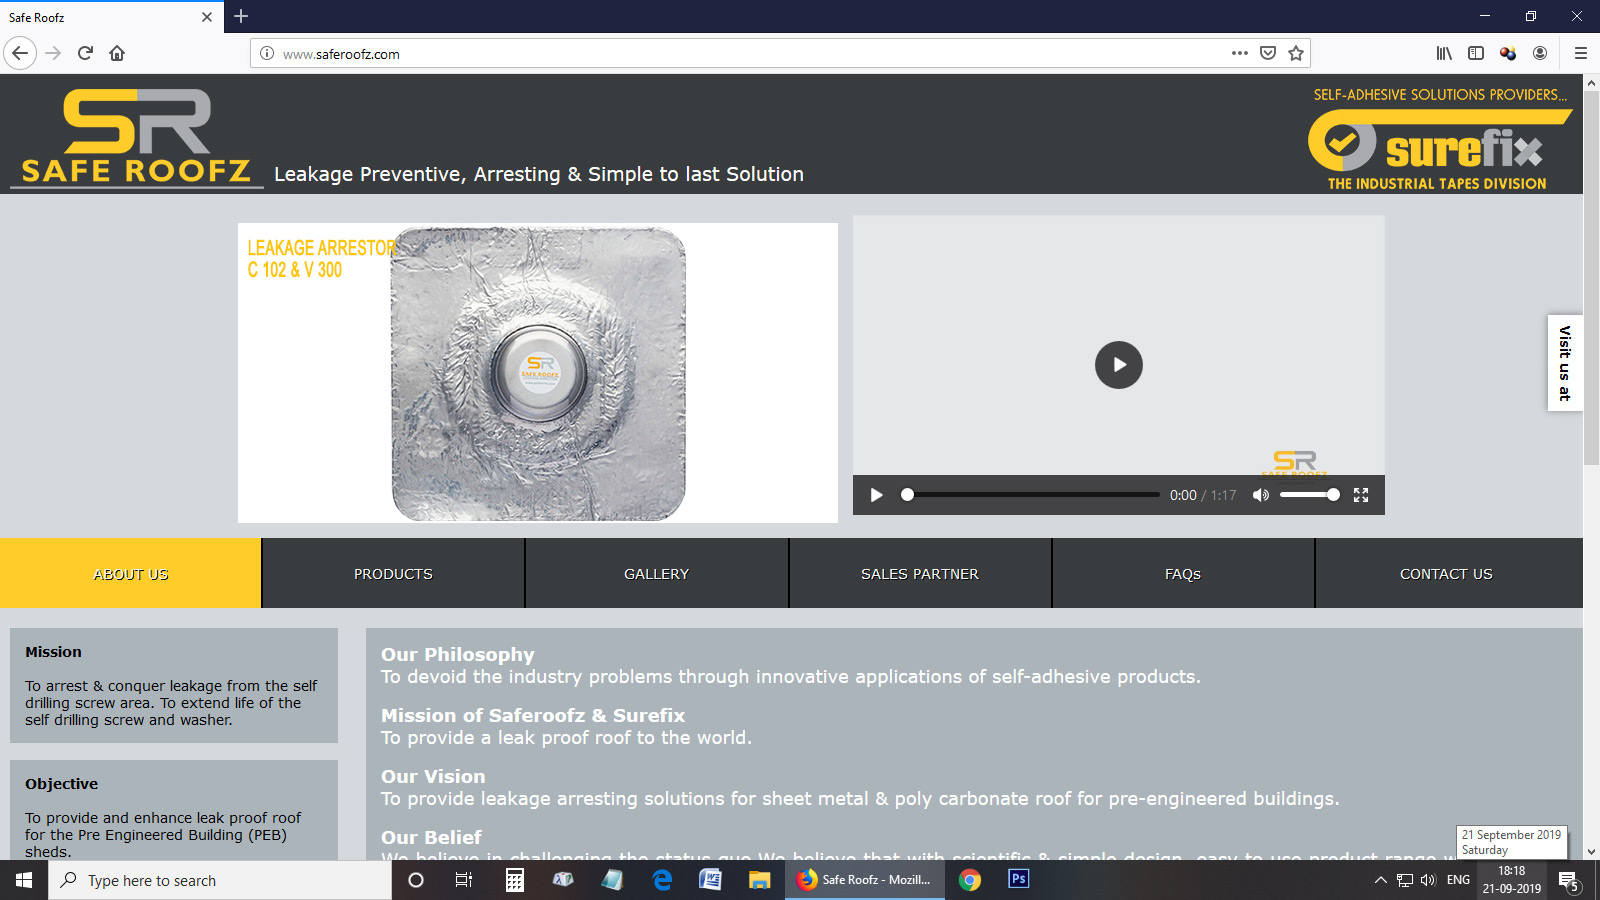
Task: Open File Explorer from the taskbar
Action: point(760,880)
